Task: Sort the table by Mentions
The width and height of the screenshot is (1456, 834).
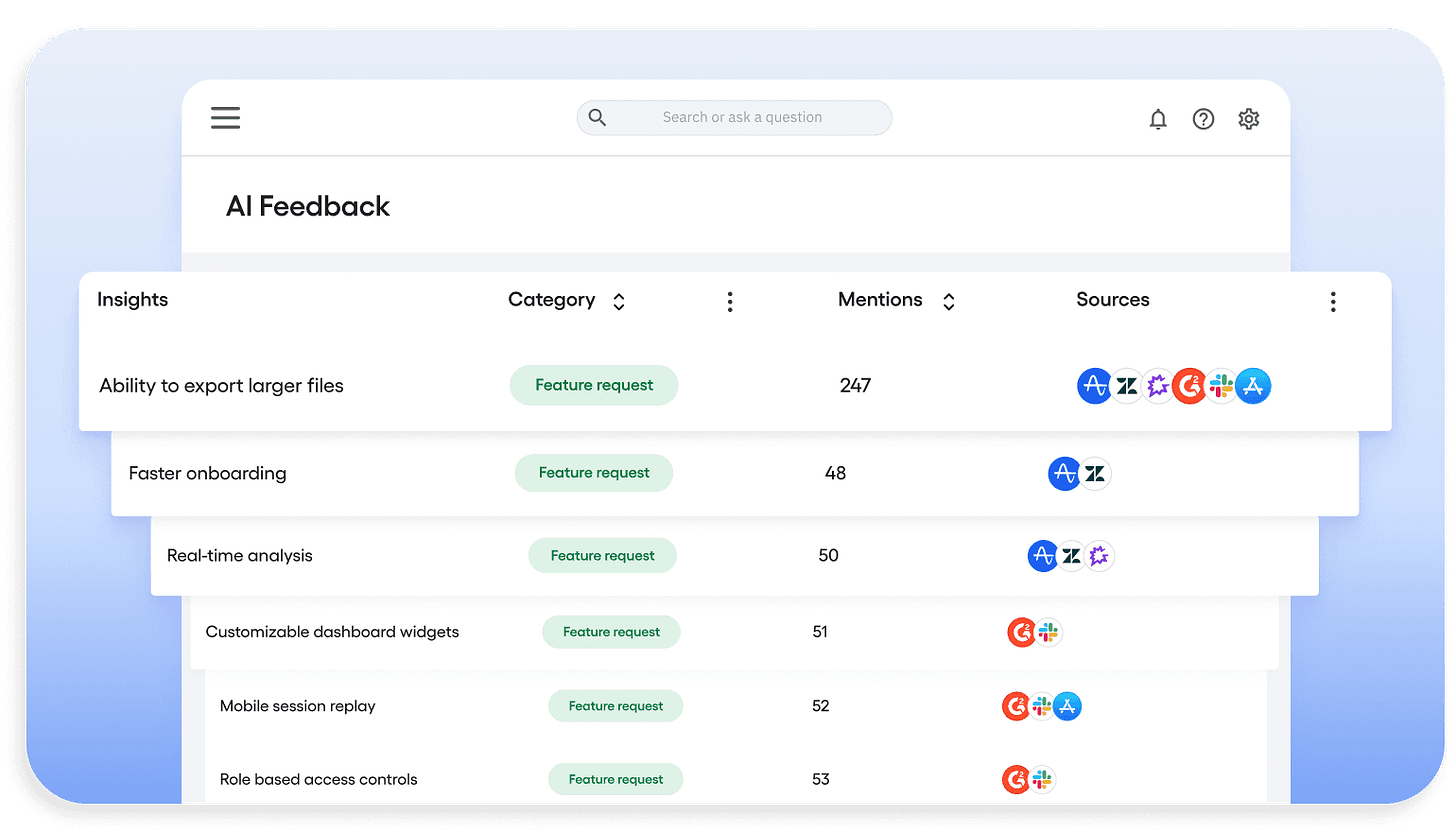Action: coord(947,300)
